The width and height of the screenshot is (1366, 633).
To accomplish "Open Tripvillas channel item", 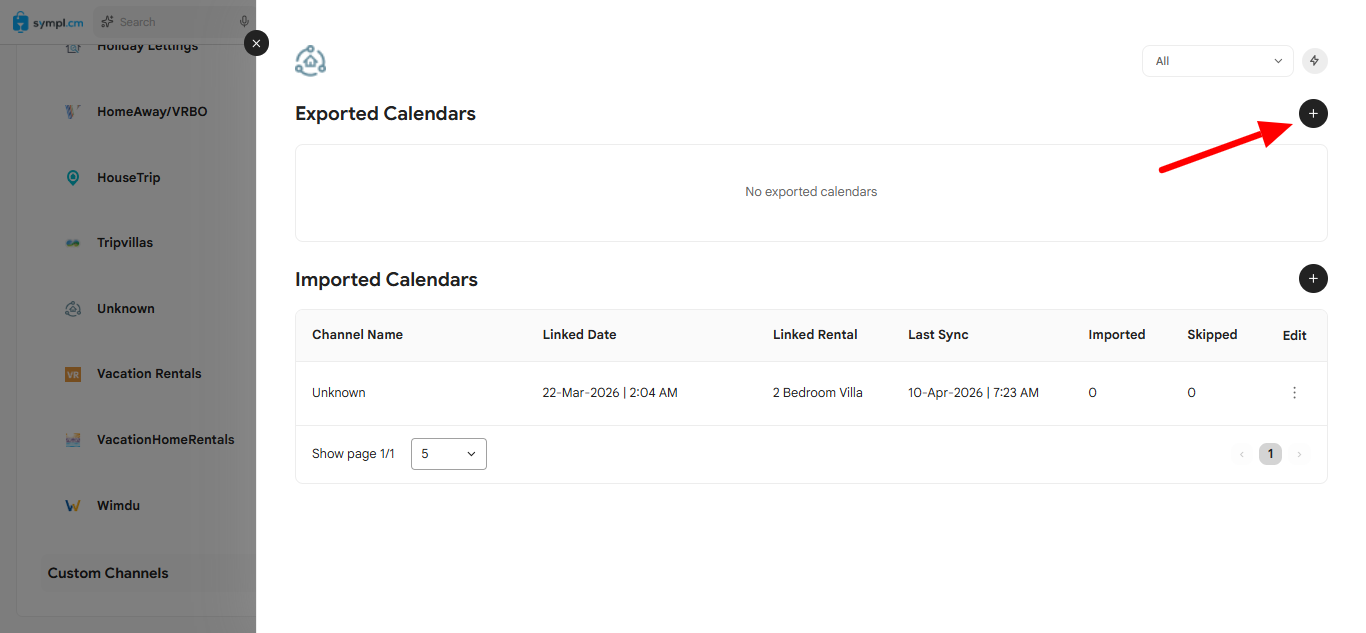I will coord(125,243).
